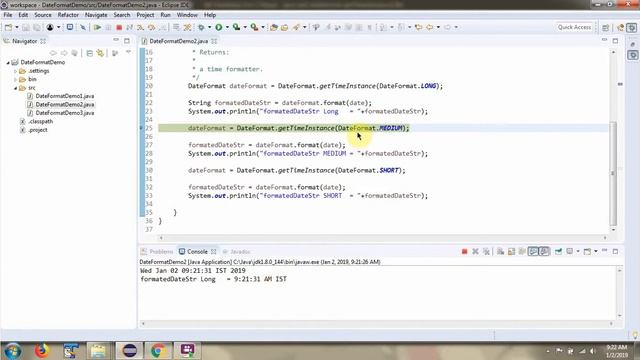Click Remove Launch X icon in Console

[x=475, y=251]
